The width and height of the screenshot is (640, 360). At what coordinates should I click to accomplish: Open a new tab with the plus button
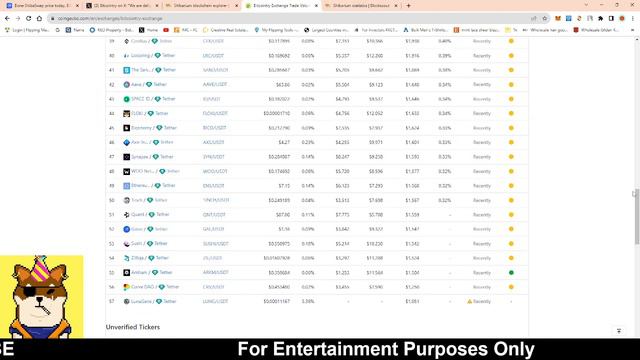409,6
